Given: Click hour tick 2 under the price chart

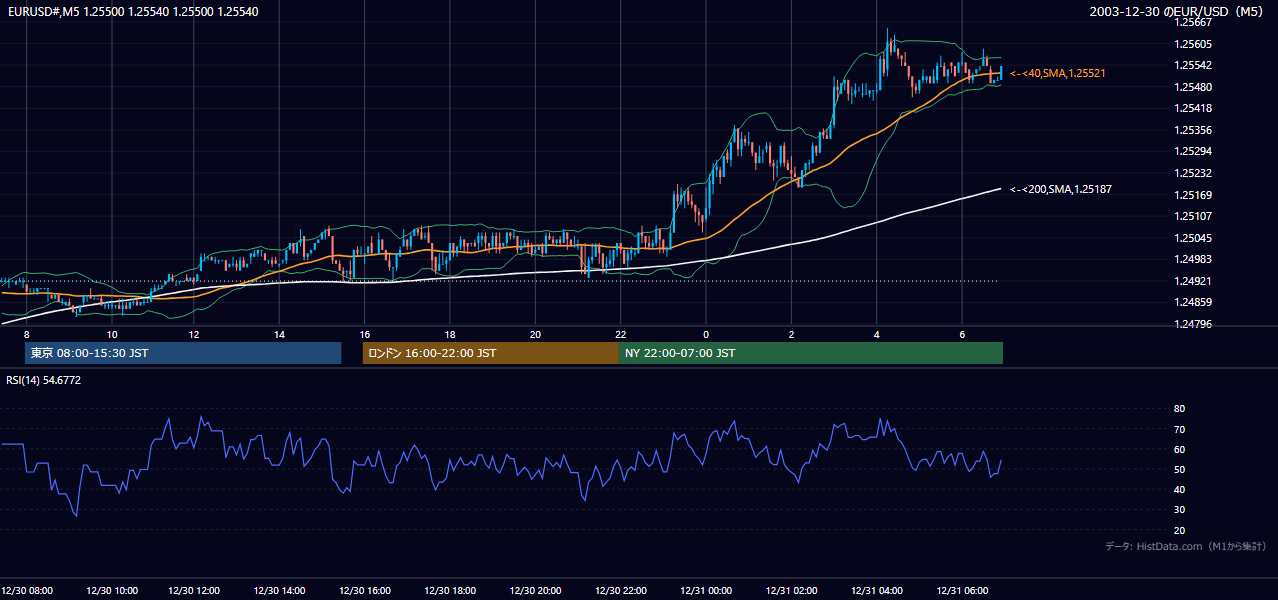Looking at the screenshot, I should tap(791, 334).
